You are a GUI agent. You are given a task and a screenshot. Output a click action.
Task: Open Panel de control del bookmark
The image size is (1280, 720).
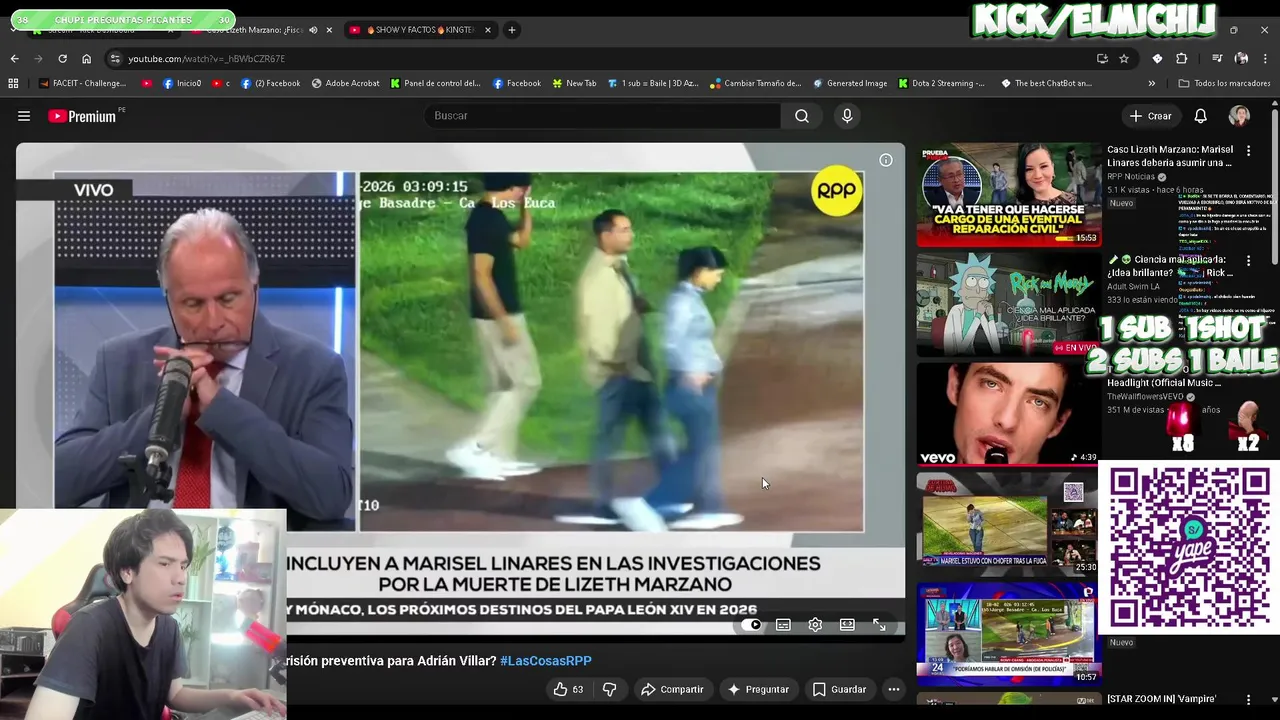(x=436, y=83)
